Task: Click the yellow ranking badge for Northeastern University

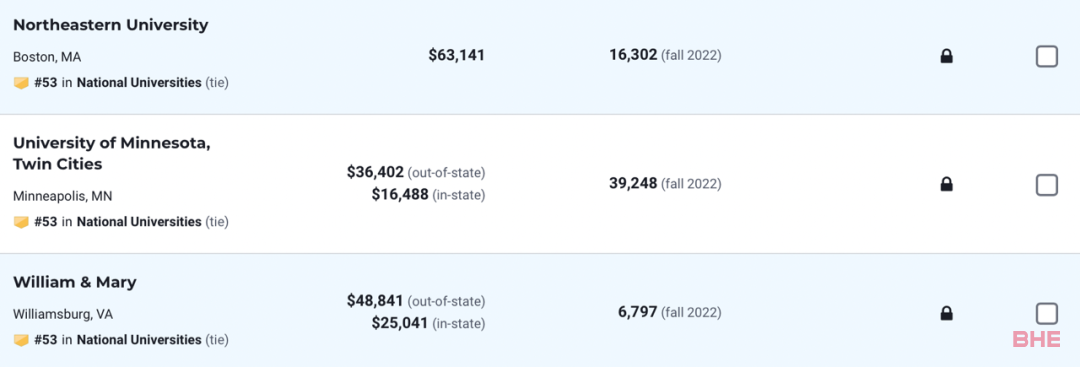Action: click(21, 83)
